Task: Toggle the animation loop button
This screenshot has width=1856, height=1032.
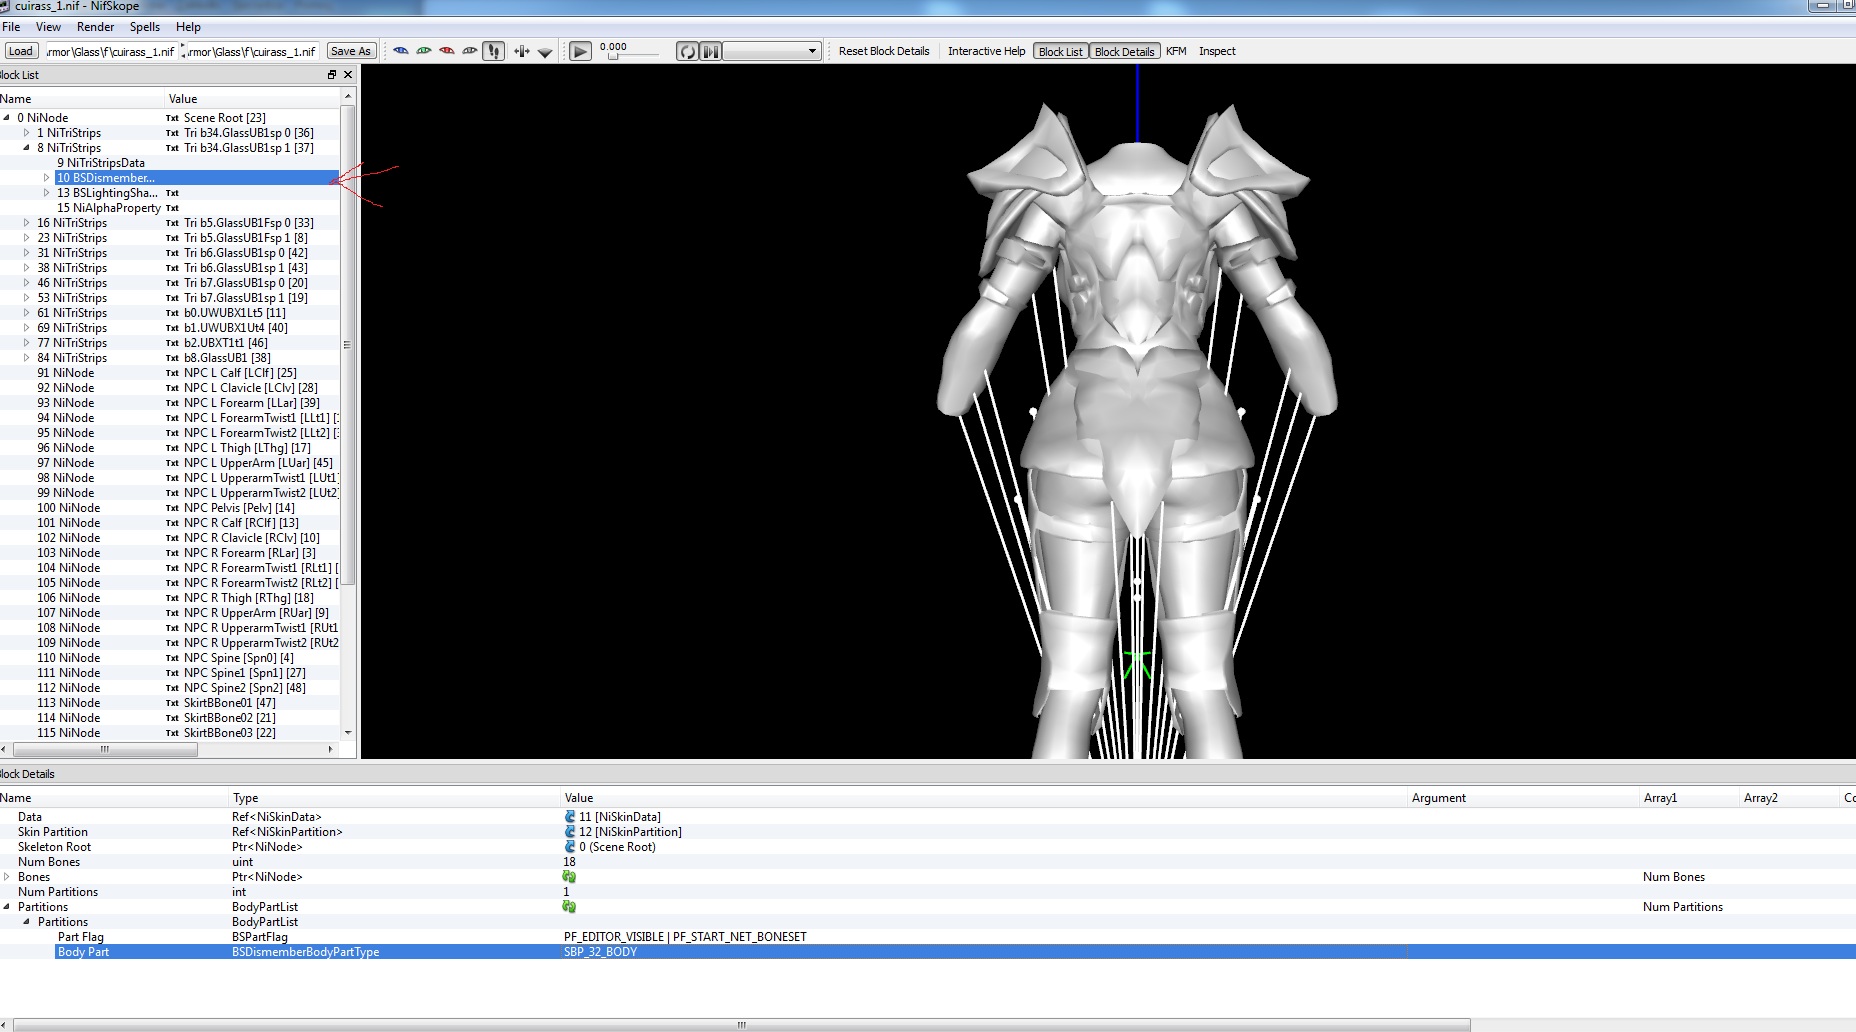Action: pyautogui.click(x=687, y=51)
